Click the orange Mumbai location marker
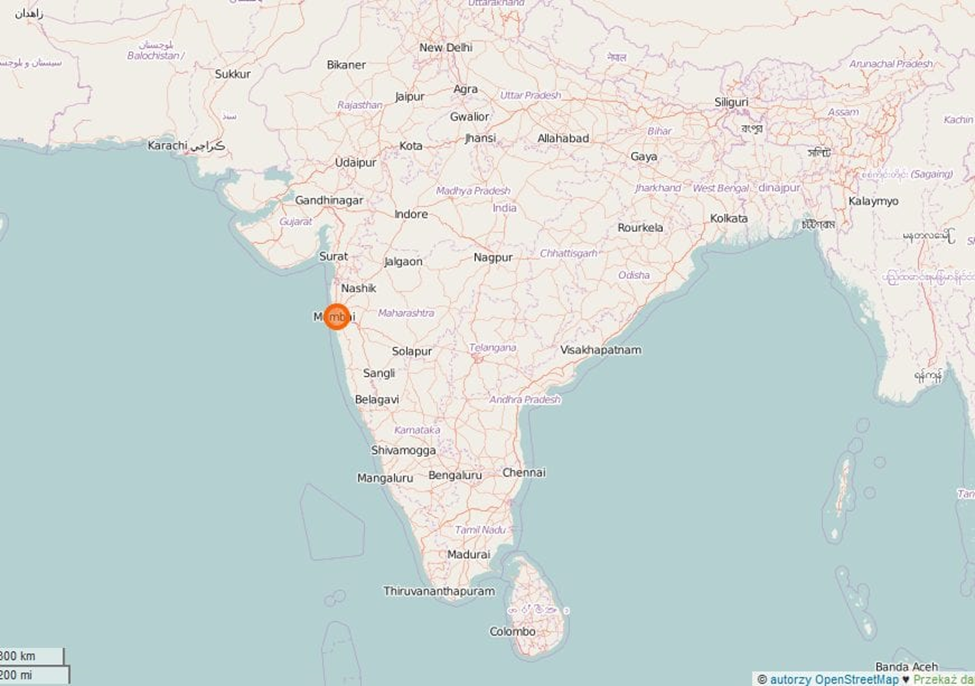The height and width of the screenshot is (686, 975). pyautogui.click(x=336, y=317)
